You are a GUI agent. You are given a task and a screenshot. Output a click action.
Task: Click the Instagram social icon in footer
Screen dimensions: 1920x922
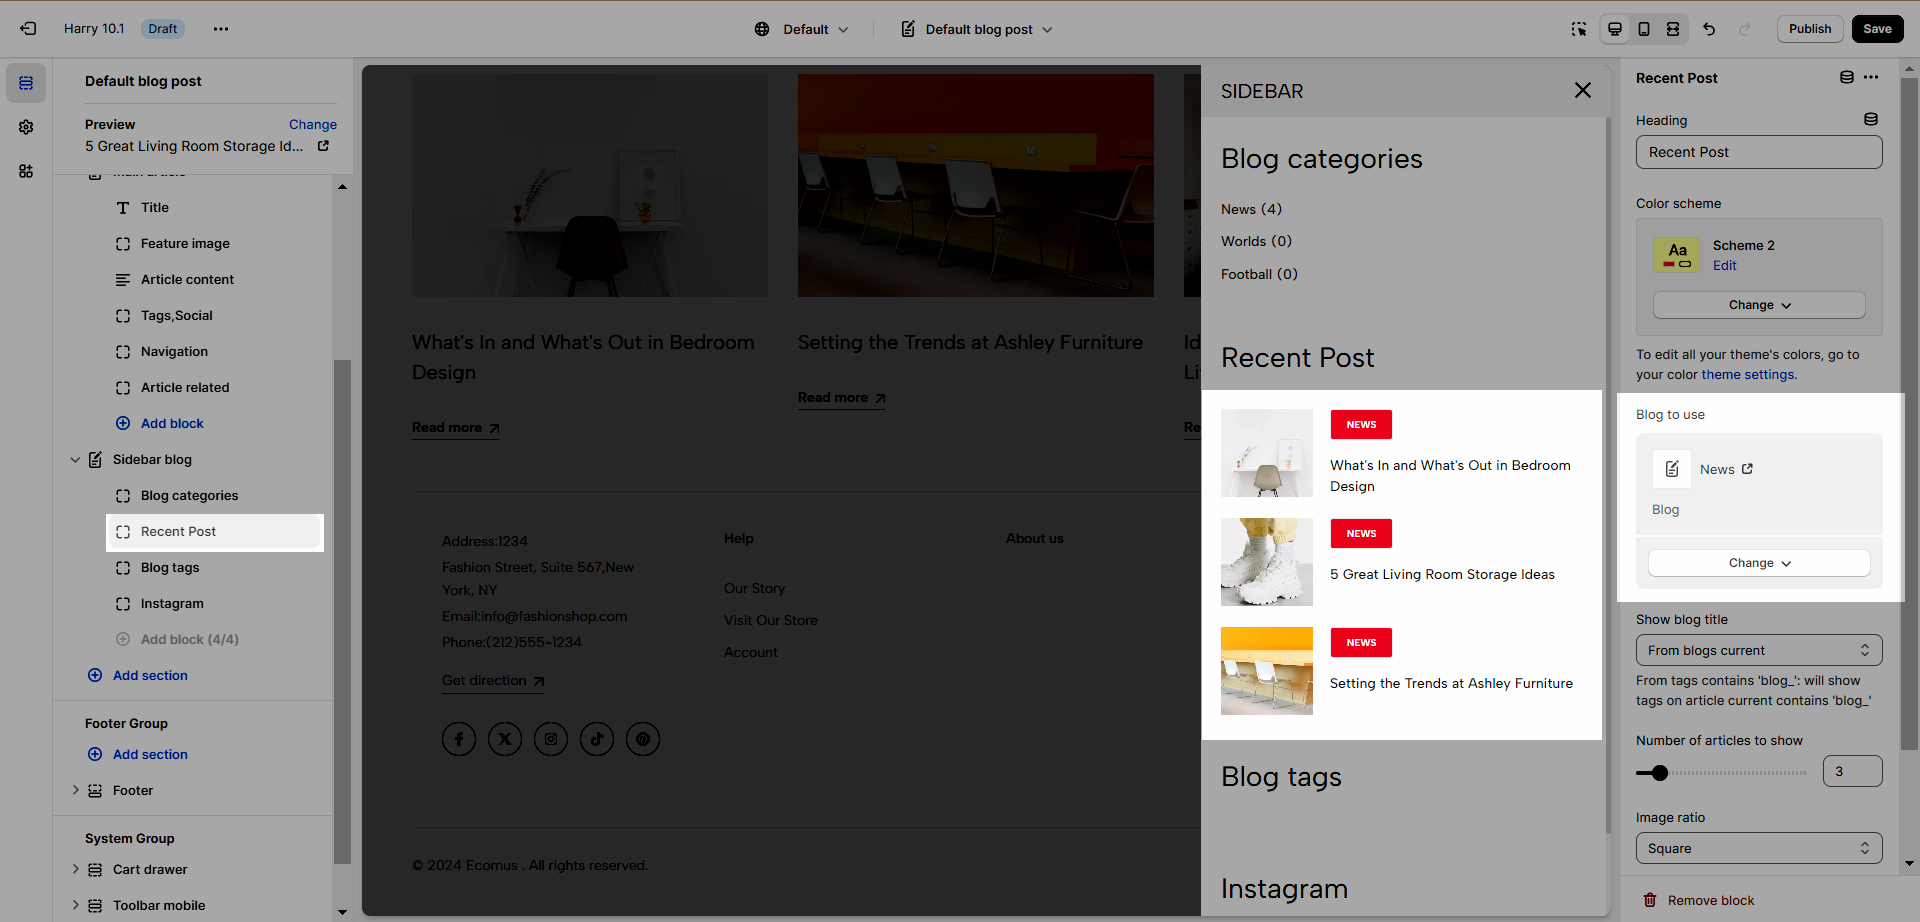(551, 739)
